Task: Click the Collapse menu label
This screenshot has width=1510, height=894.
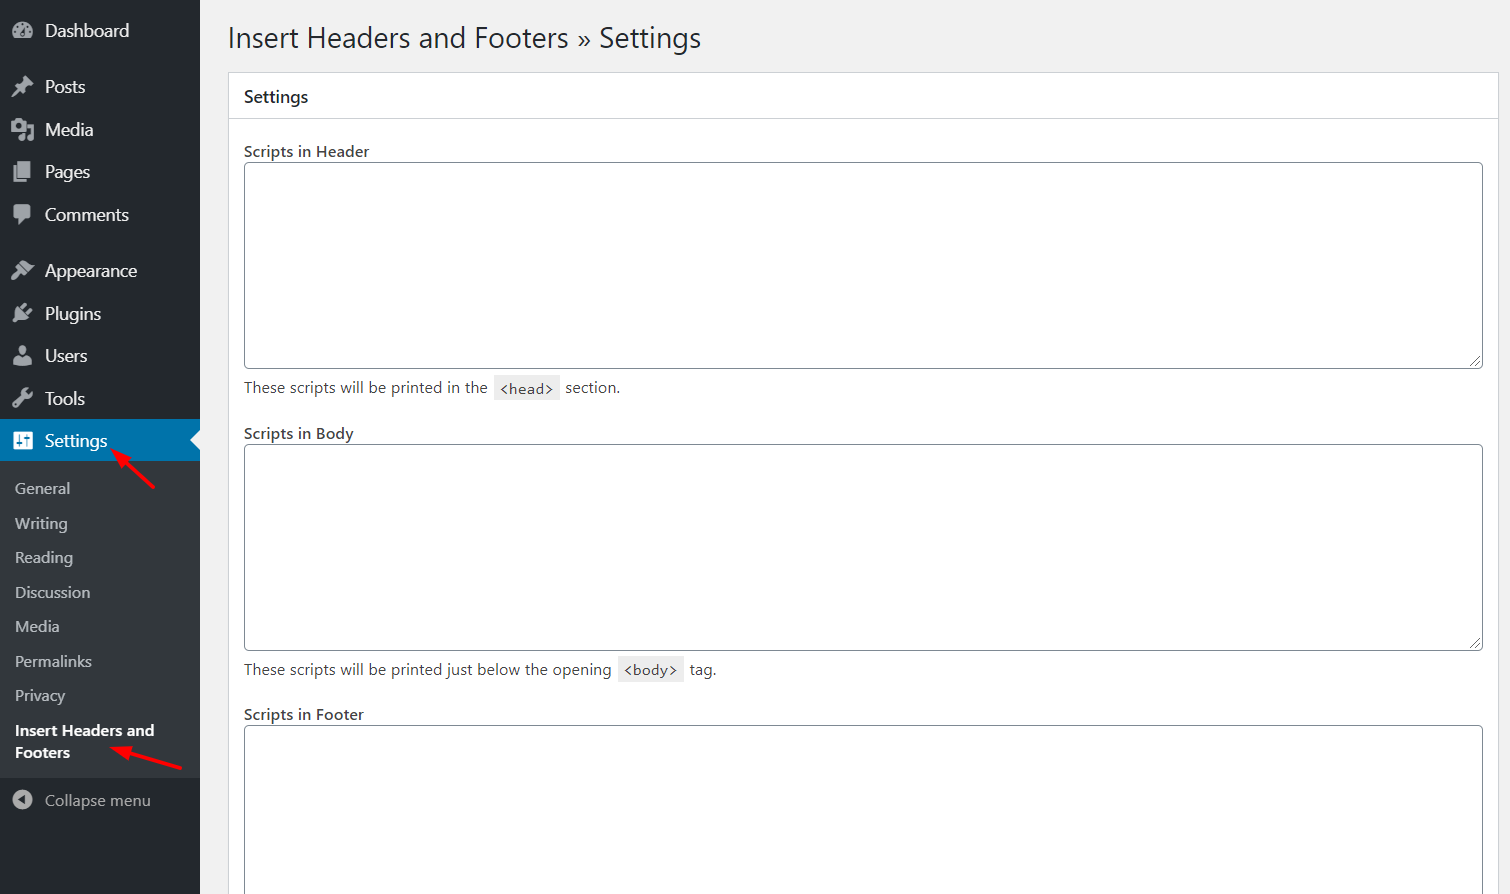Action: tap(98, 801)
